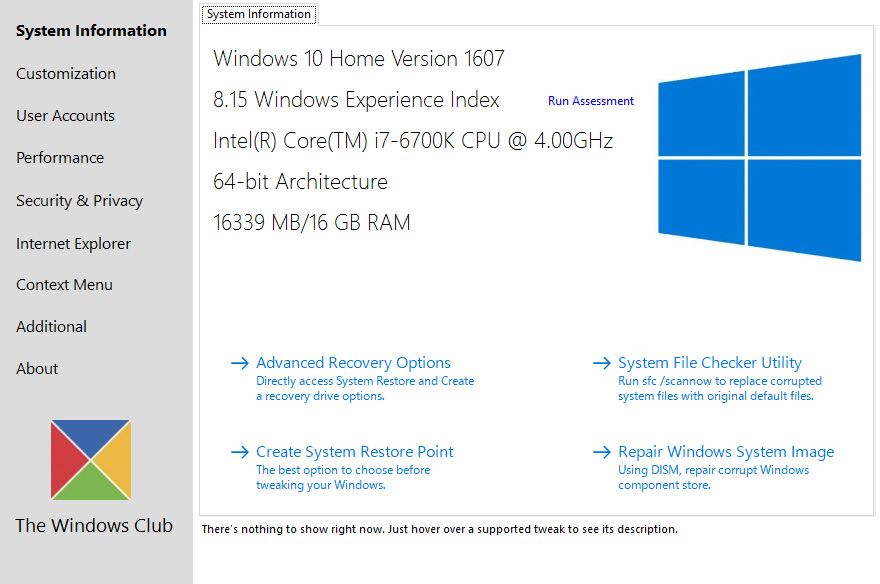Click the Run Assessment link
This screenshot has width=880, height=584.
click(591, 101)
